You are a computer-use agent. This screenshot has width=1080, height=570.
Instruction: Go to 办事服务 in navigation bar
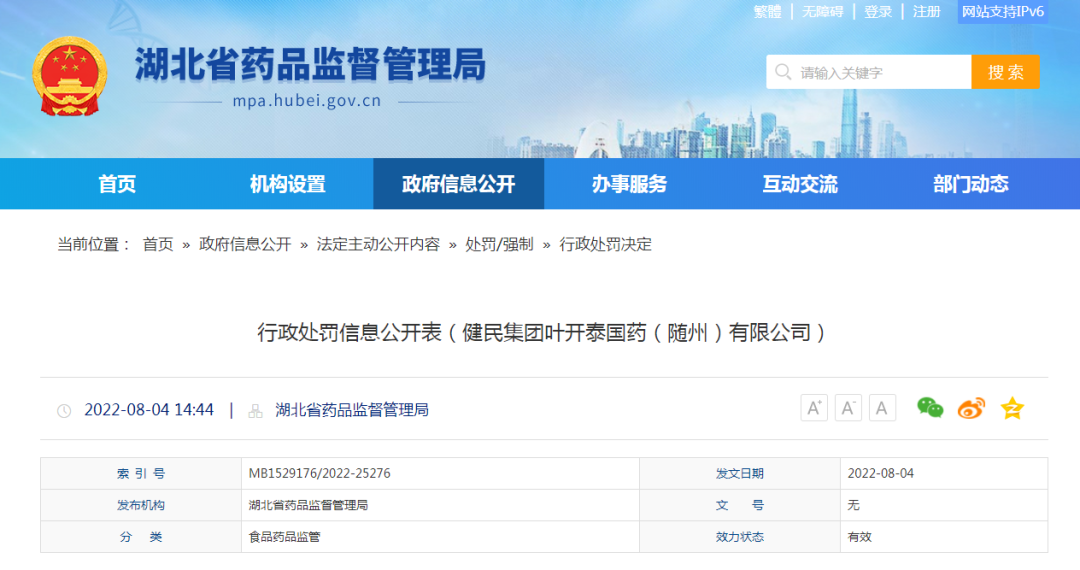pyautogui.click(x=629, y=184)
